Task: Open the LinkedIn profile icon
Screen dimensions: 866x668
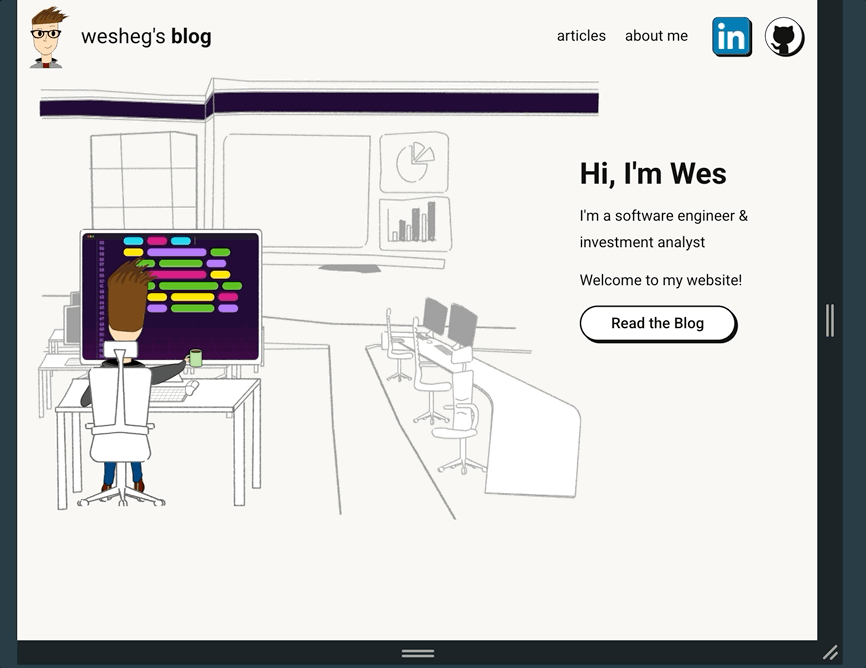Action: click(732, 36)
